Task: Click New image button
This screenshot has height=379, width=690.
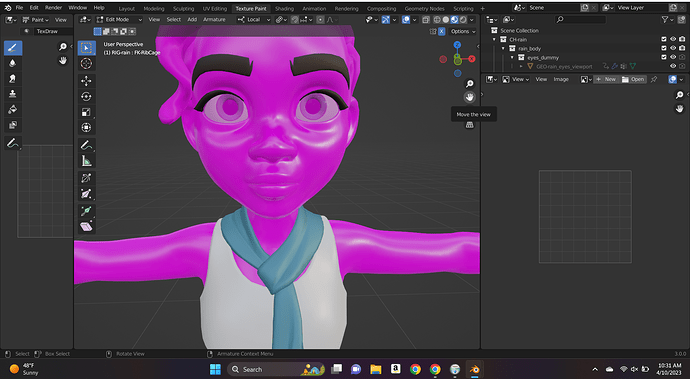Action: [x=606, y=79]
